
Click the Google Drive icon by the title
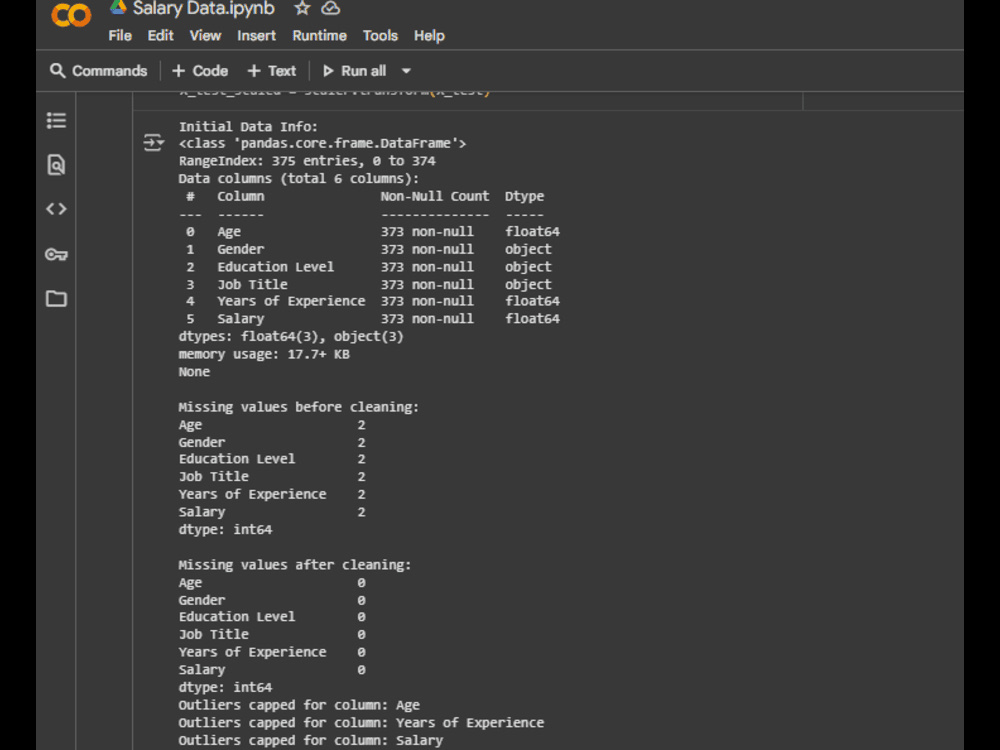[x=118, y=7]
